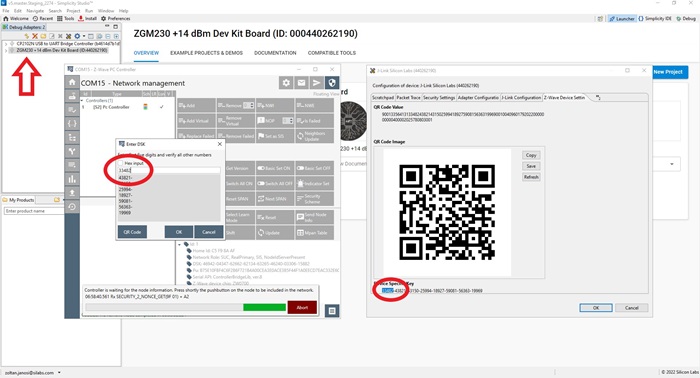
Task: Expand CP2102N USB to UART Bridge Controller node
Action: (x=6, y=44)
